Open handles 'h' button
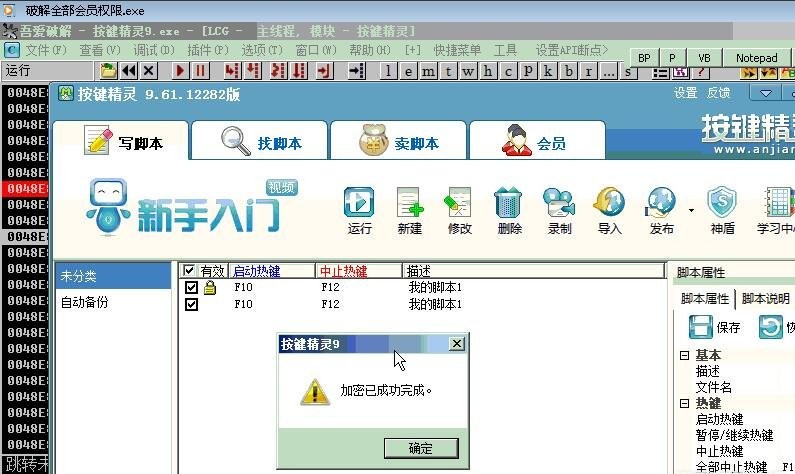 488,70
